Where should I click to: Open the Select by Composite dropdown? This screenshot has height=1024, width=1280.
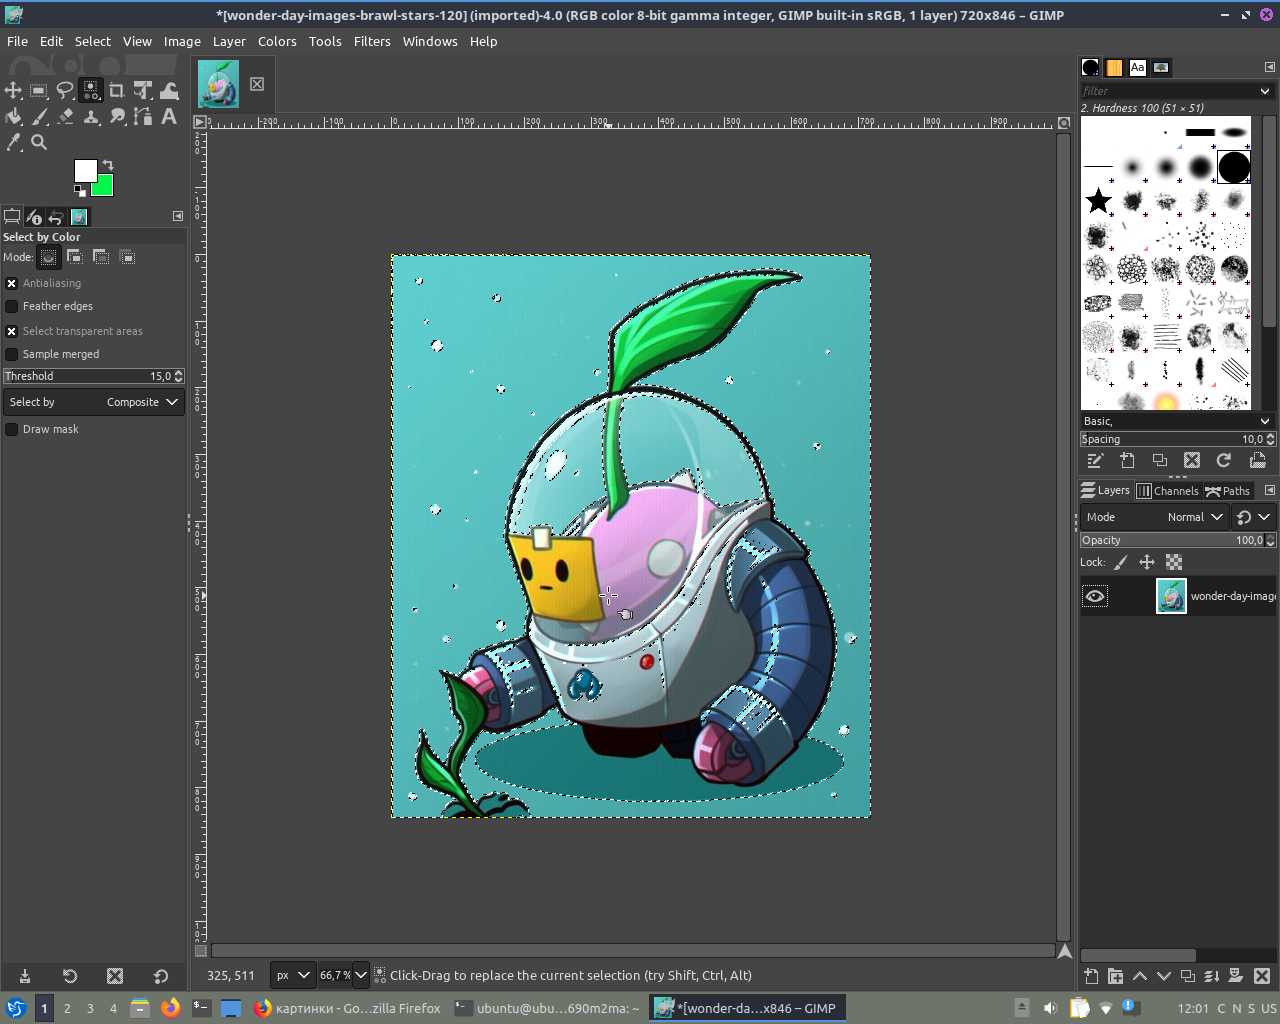click(x=94, y=402)
